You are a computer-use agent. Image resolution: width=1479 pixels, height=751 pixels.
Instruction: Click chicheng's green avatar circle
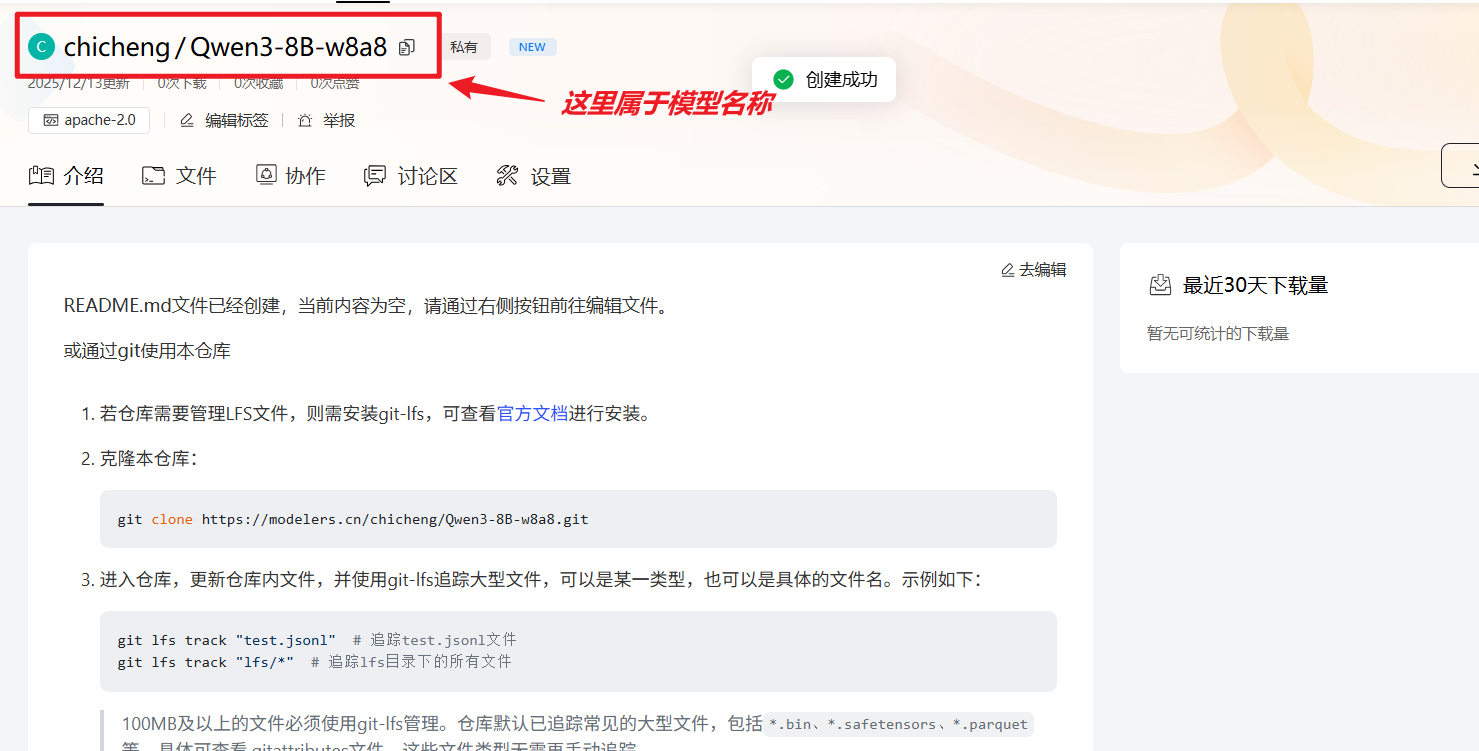(40, 46)
